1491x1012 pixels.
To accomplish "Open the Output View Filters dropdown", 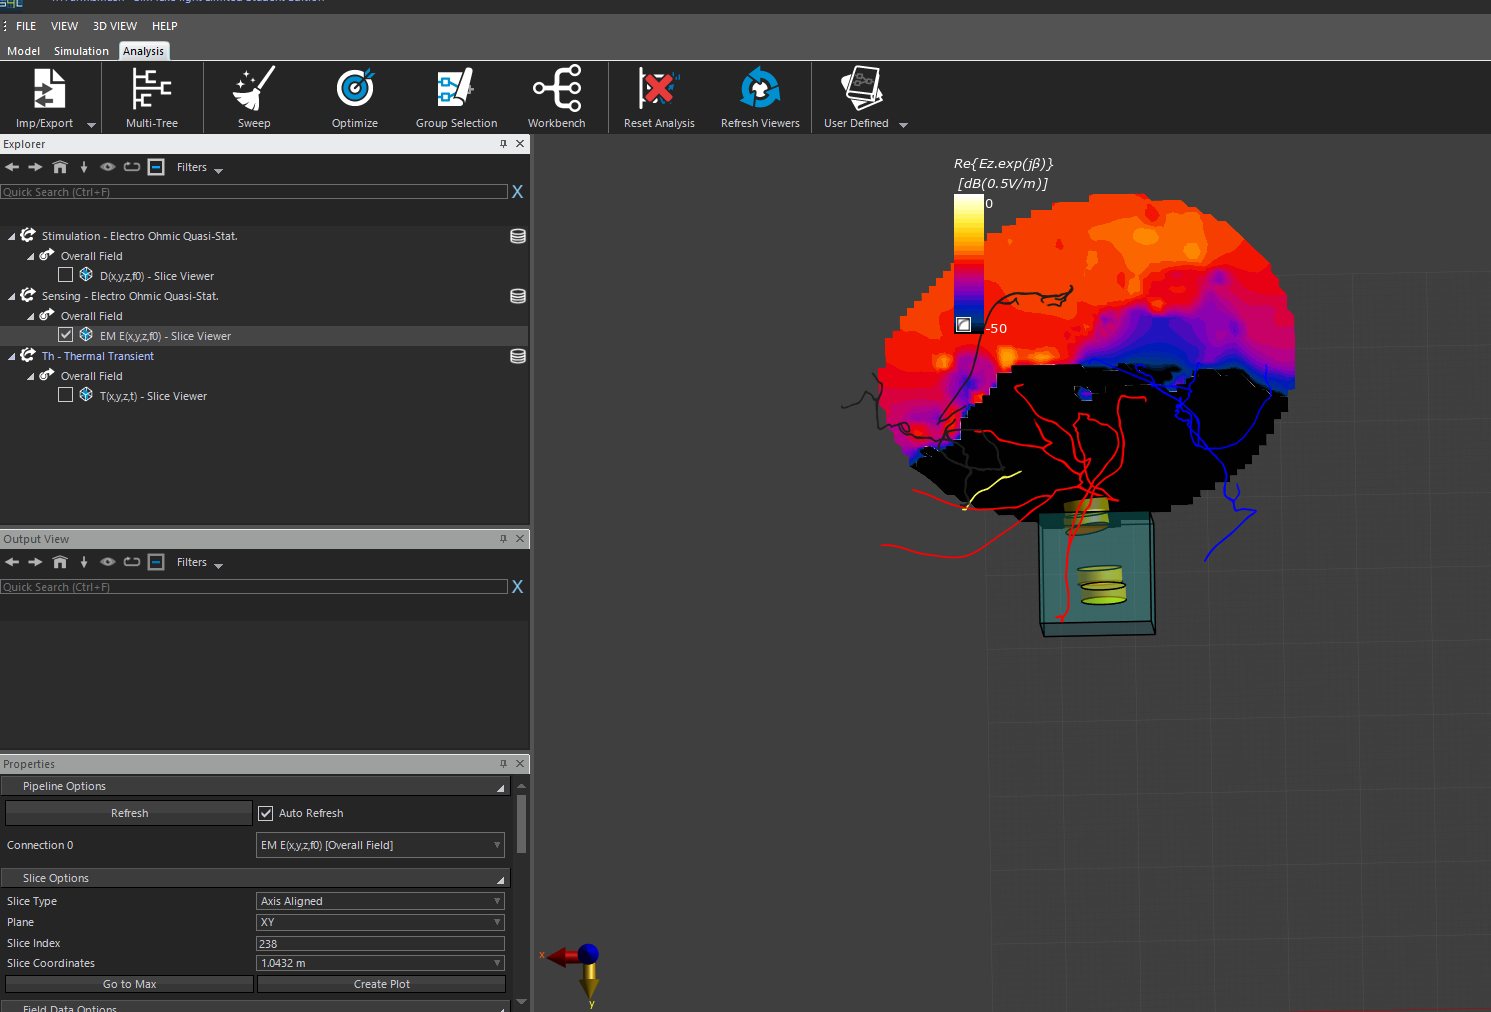I will tap(199, 563).
